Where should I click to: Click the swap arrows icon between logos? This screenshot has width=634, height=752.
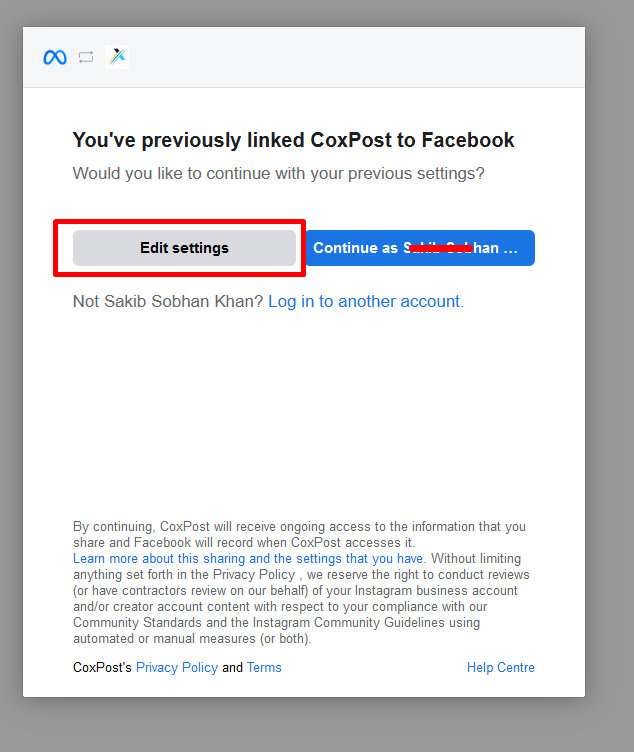(x=86, y=57)
